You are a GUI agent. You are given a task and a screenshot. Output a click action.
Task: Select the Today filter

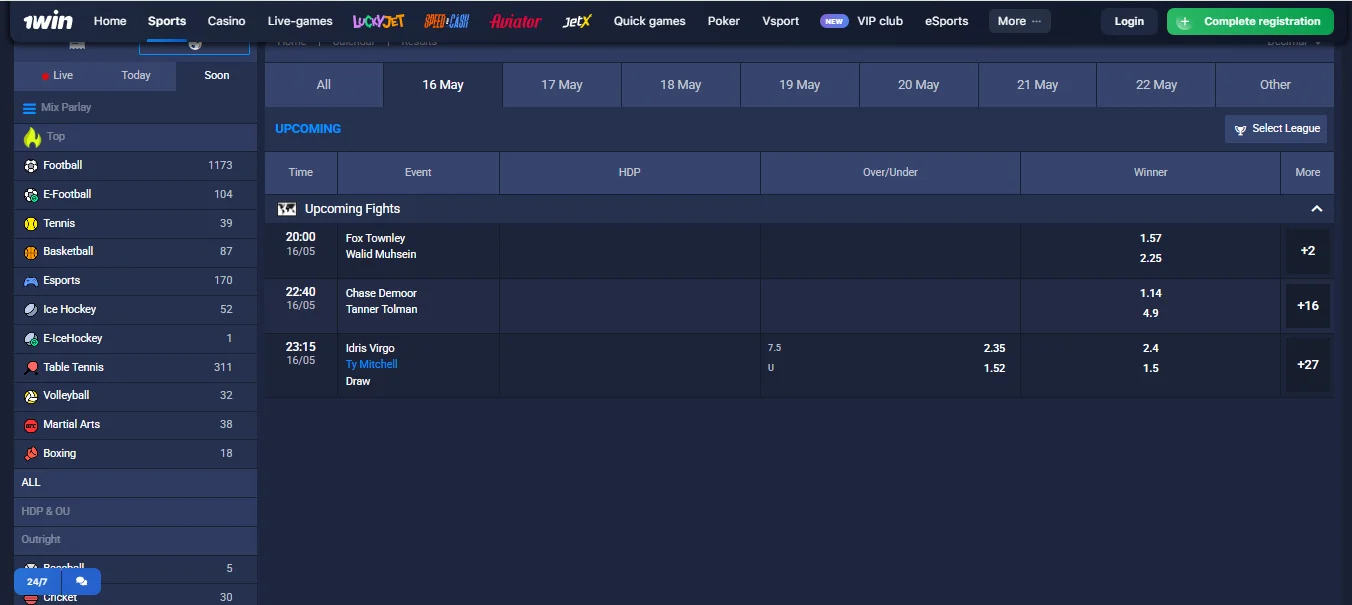pyautogui.click(x=136, y=76)
